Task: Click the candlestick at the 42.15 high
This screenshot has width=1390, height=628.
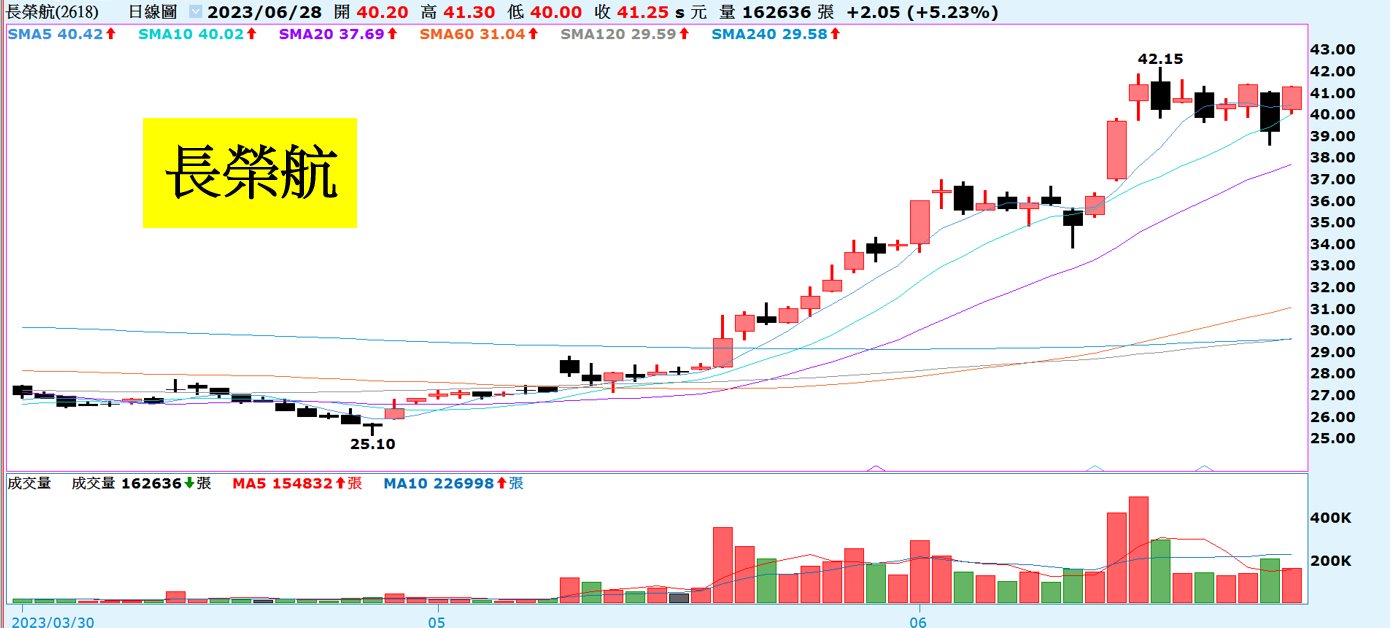Action: (1160, 94)
